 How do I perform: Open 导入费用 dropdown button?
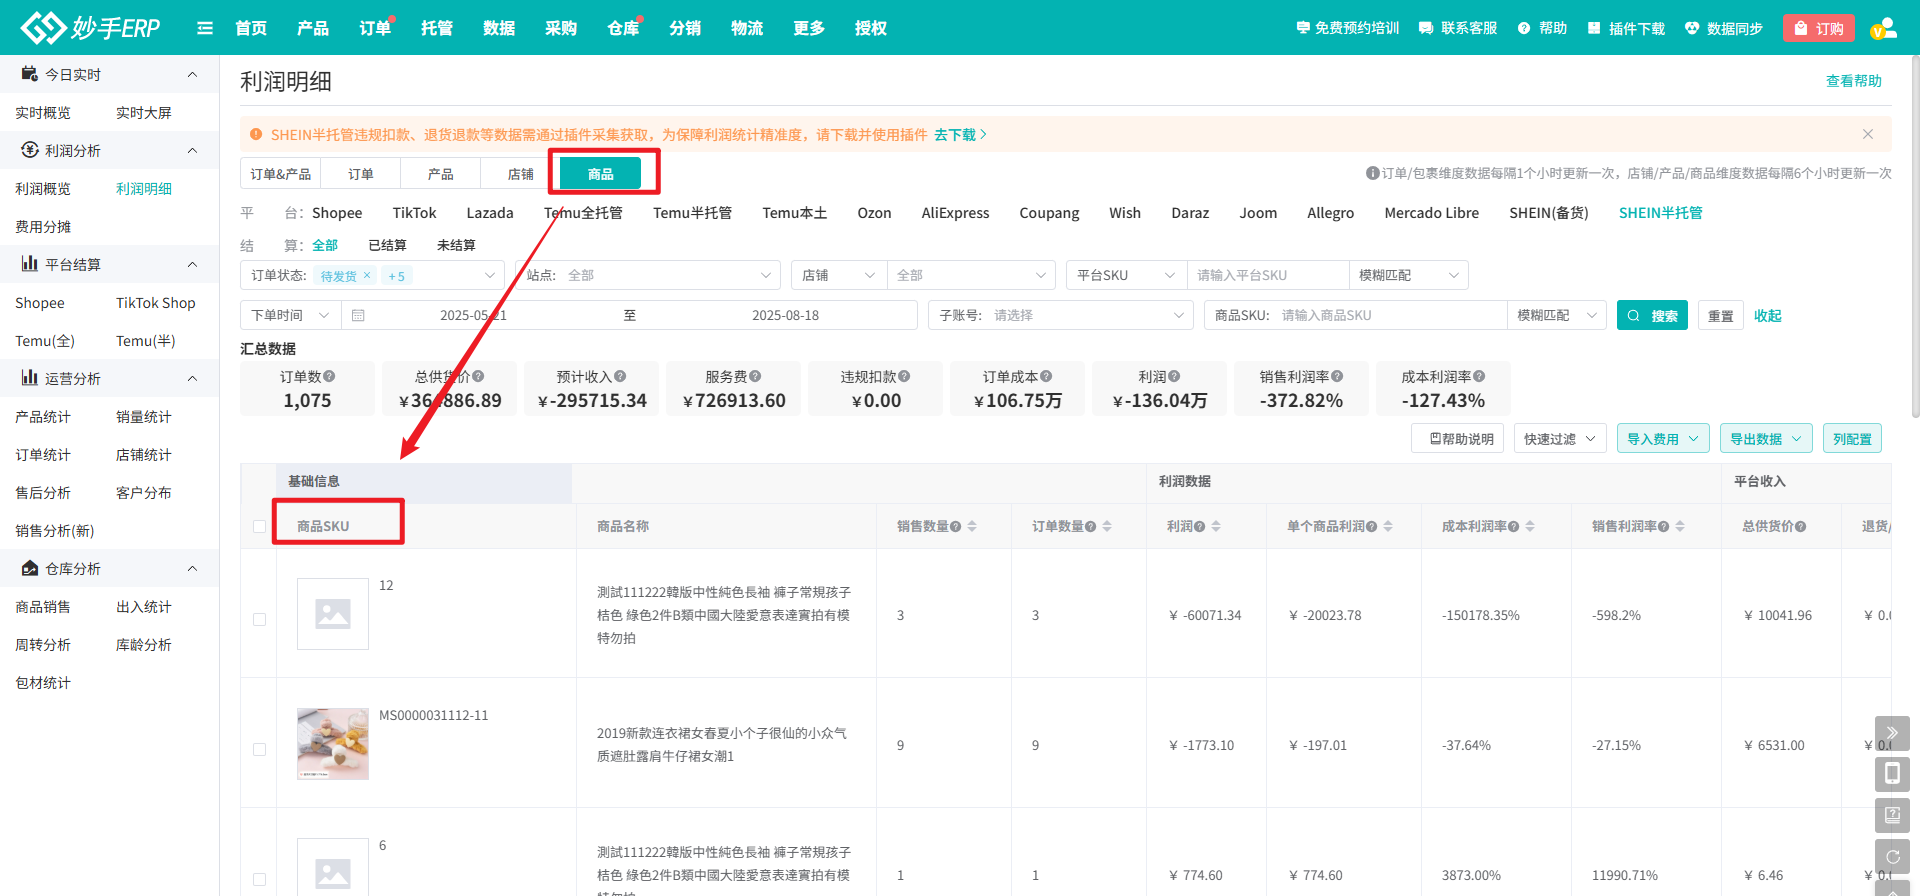(1663, 438)
